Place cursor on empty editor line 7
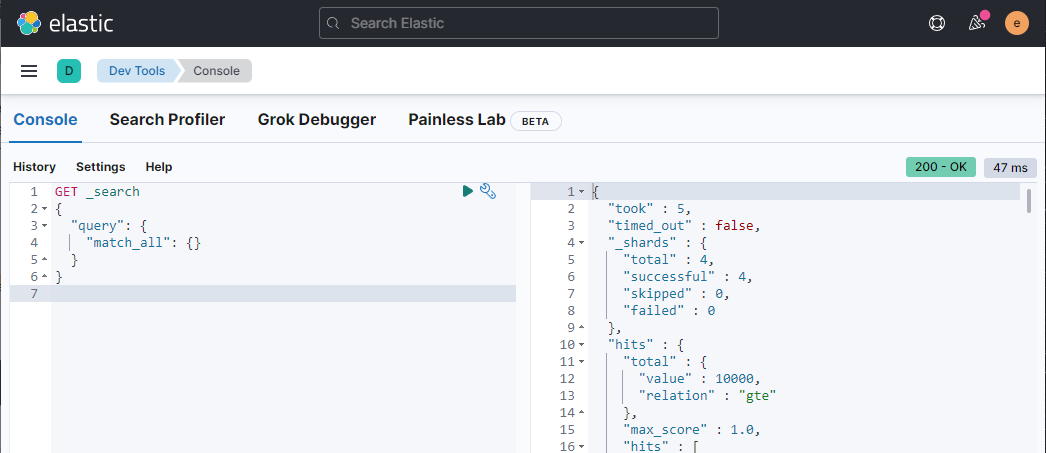 tap(283, 294)
